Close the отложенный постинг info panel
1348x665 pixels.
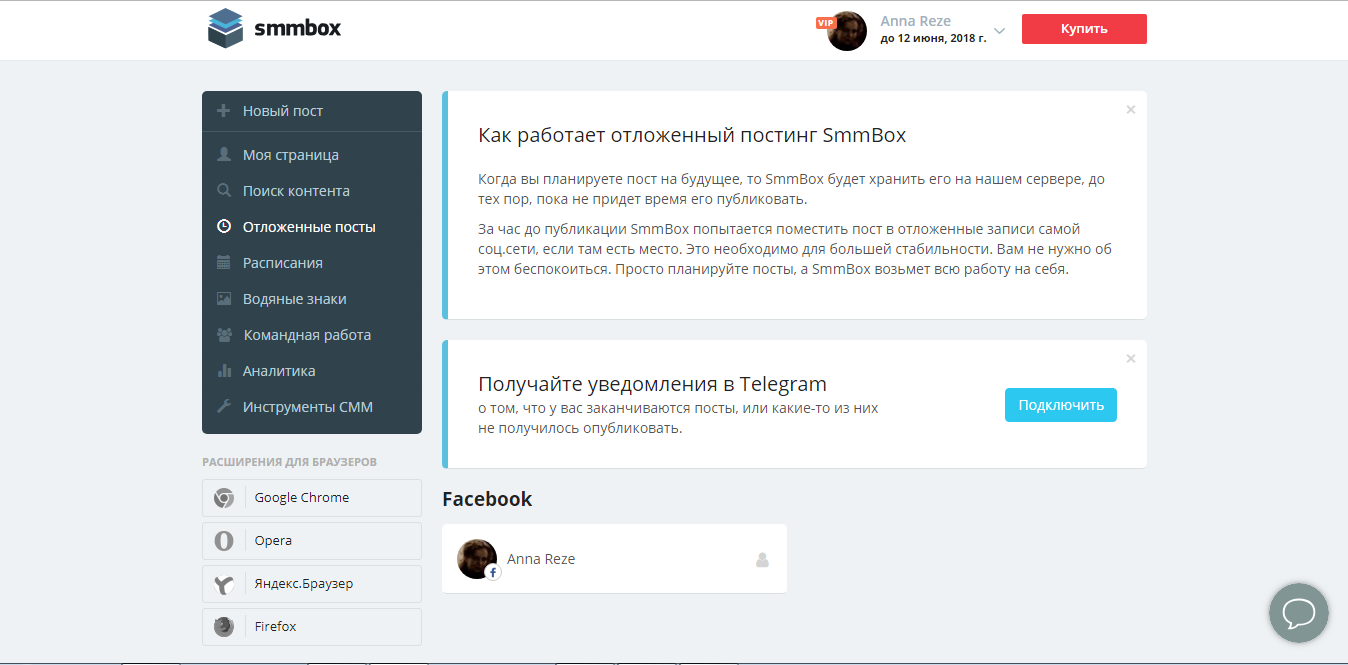pos(1131,110)
